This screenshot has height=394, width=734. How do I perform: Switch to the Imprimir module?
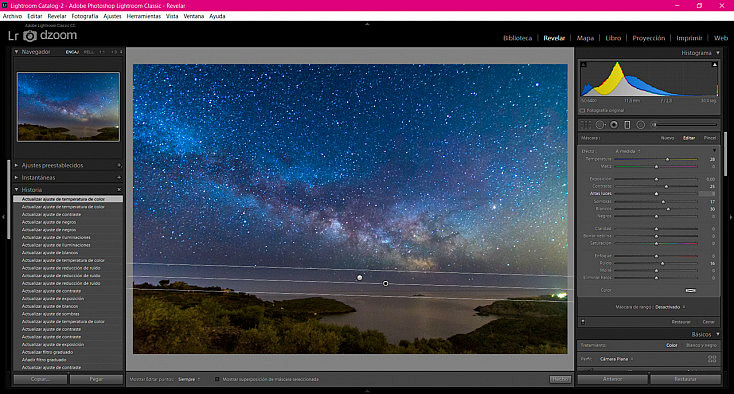[x=689, y=38]
